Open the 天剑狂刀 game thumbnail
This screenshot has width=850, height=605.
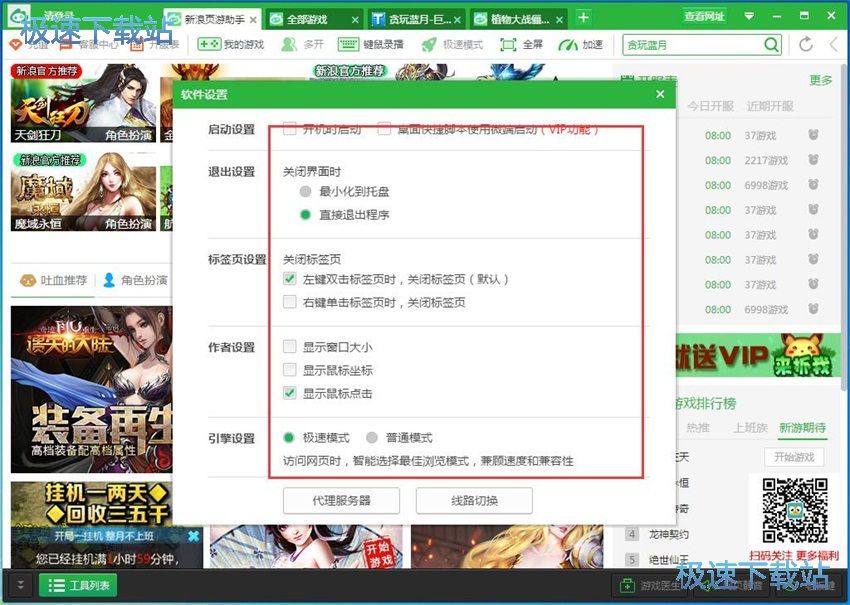(83, 104)
